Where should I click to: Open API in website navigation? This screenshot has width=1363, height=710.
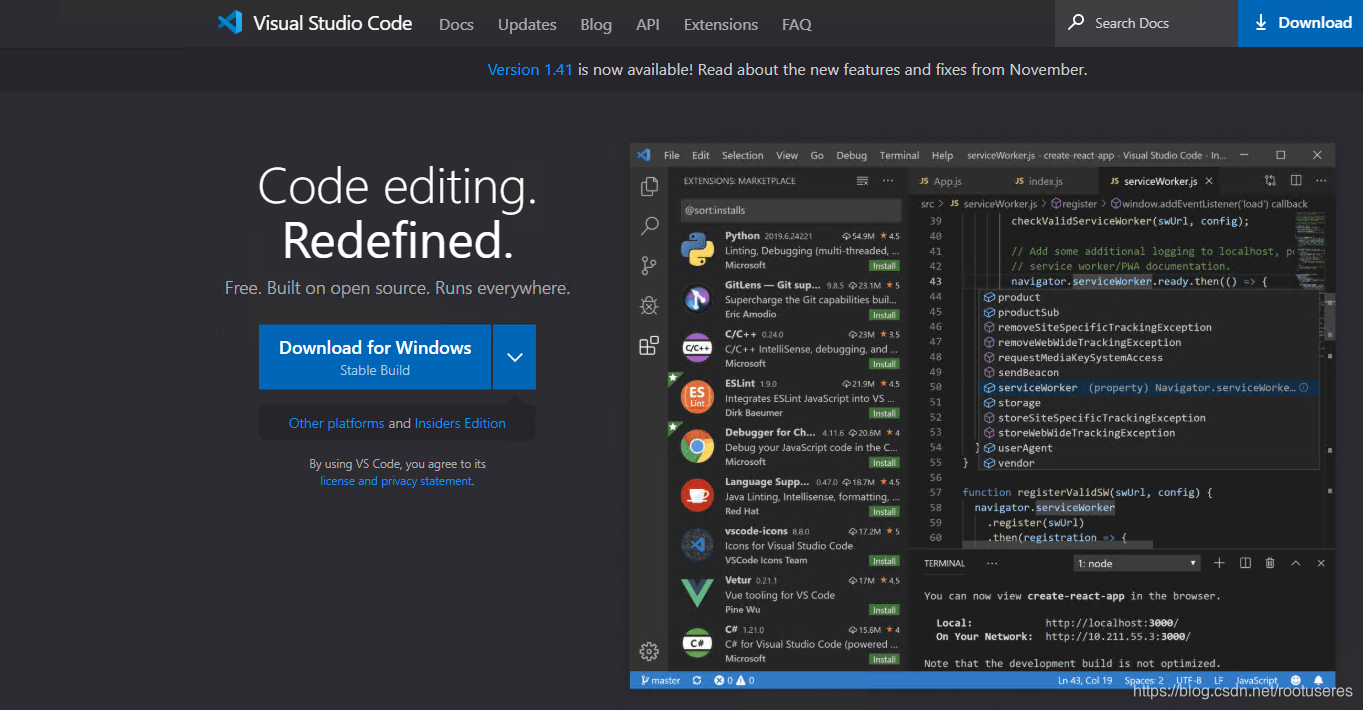(x=648, y=24)
